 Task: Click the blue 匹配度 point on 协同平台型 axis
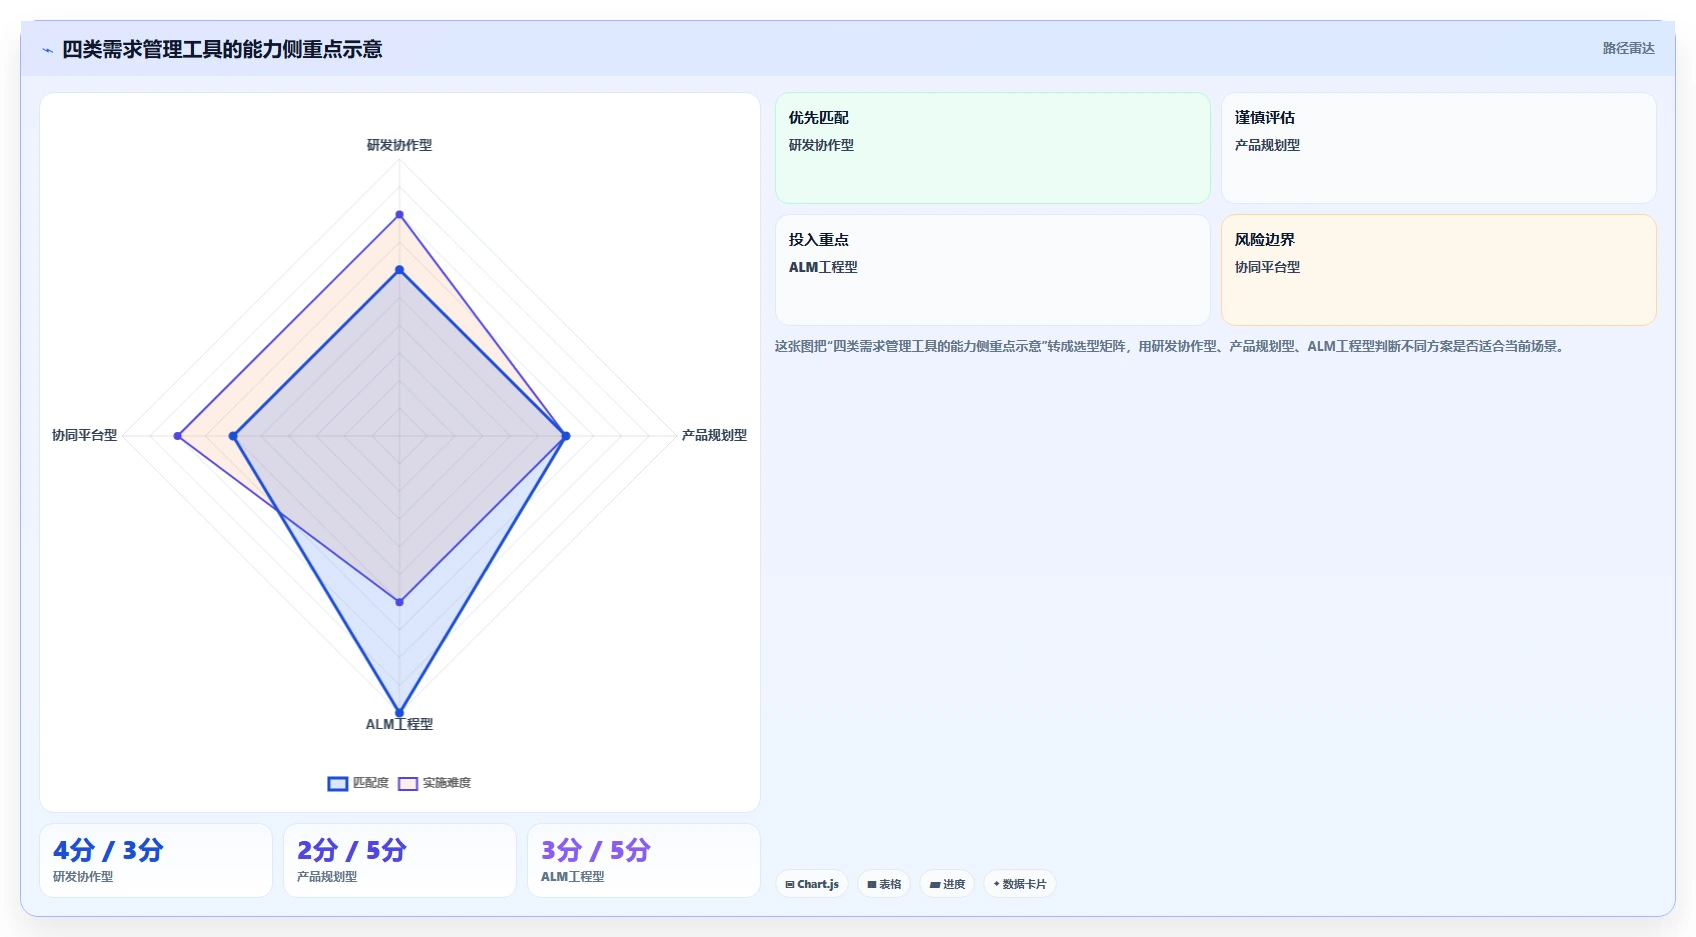(233, 436)
